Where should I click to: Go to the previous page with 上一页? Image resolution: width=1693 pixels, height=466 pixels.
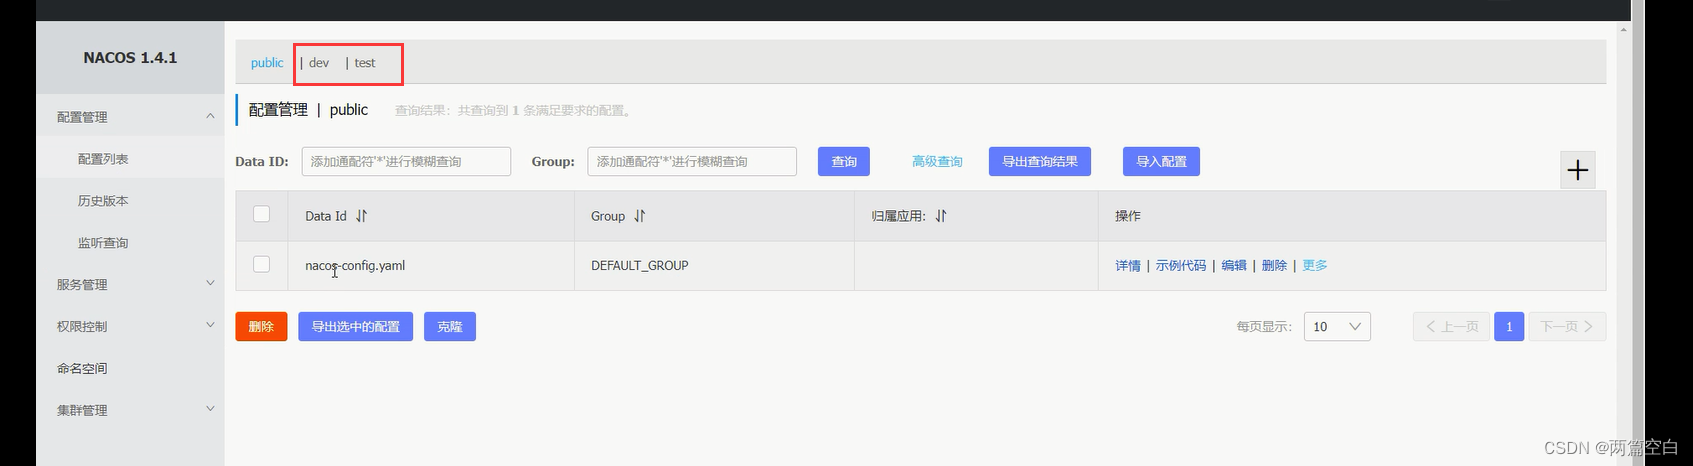[x=1451, y=327]
